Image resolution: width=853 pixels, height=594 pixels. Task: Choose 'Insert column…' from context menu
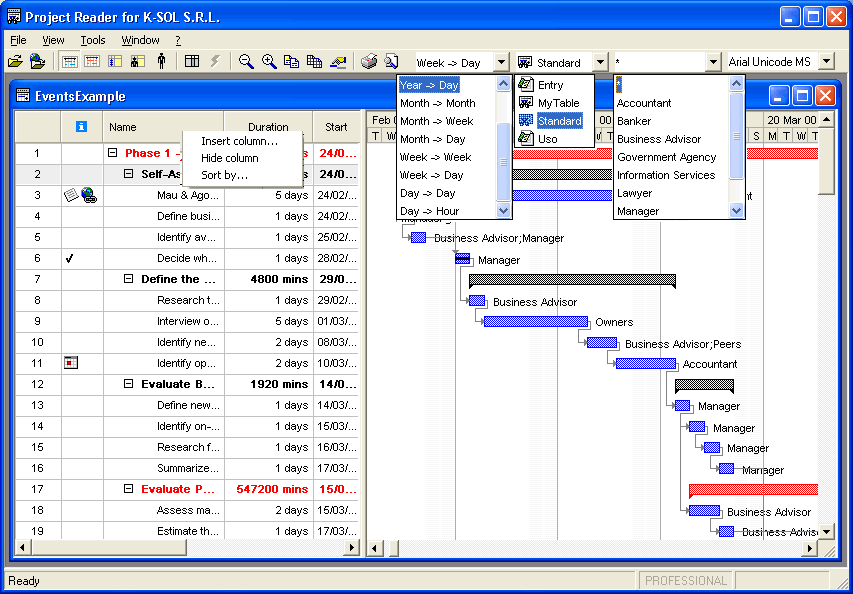239,141
